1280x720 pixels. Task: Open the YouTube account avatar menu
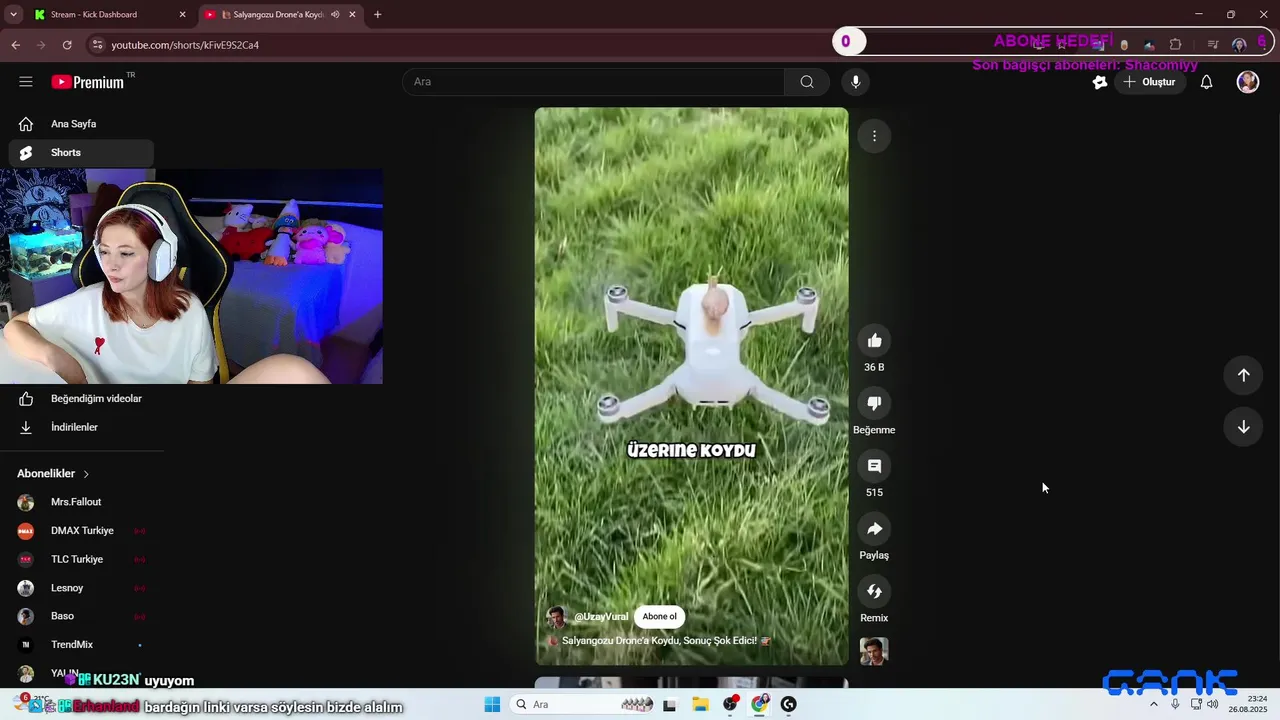[x=1248, y=82]
